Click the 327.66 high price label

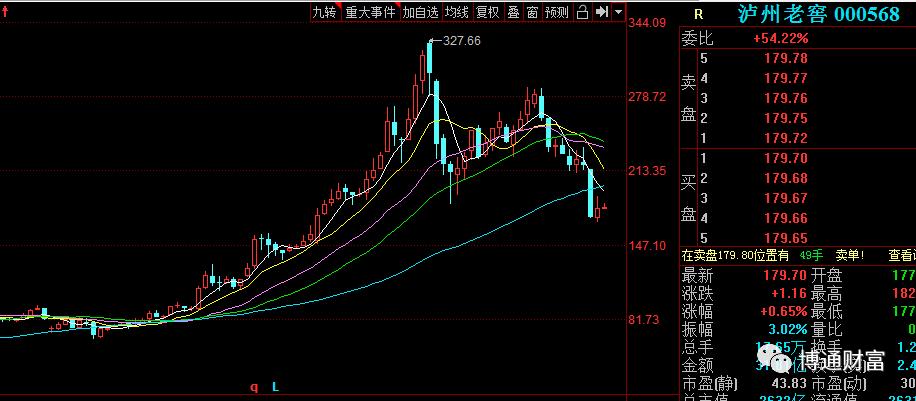(462, 41)
